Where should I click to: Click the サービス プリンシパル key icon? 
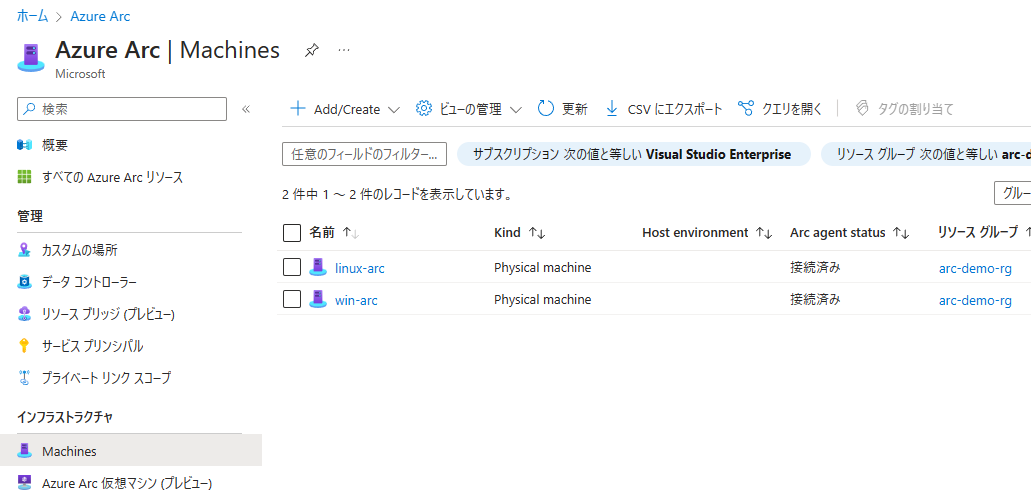pos(24,346)
